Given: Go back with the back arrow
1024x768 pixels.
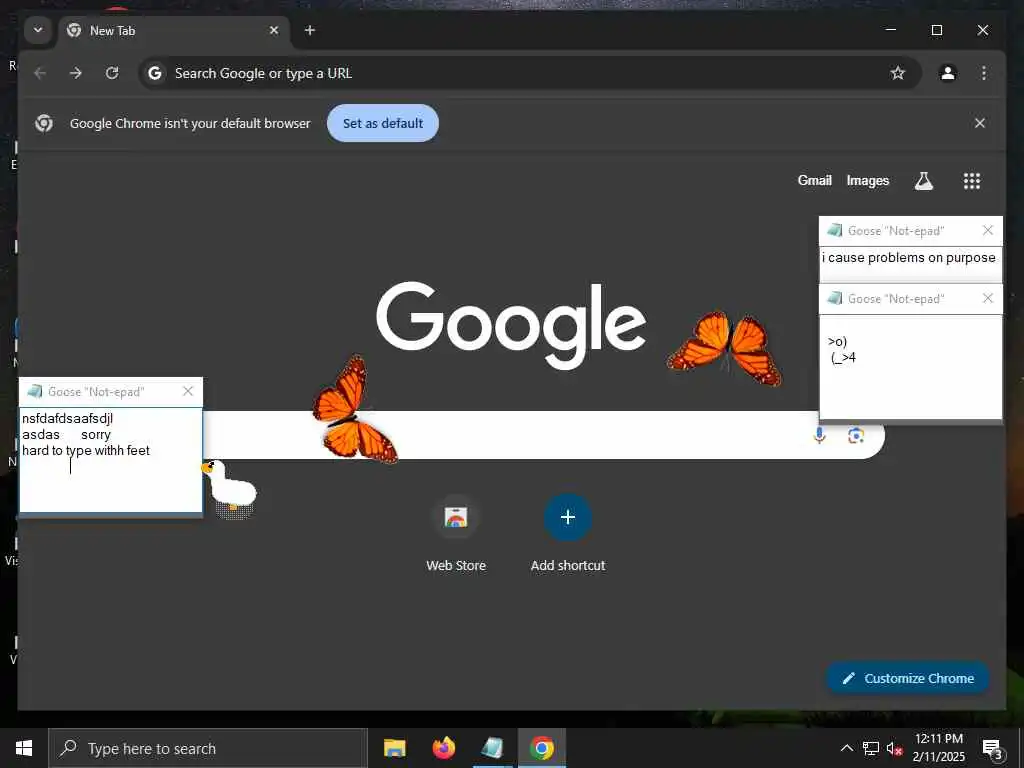Looking at the screenshot, I should coord(40,73).
